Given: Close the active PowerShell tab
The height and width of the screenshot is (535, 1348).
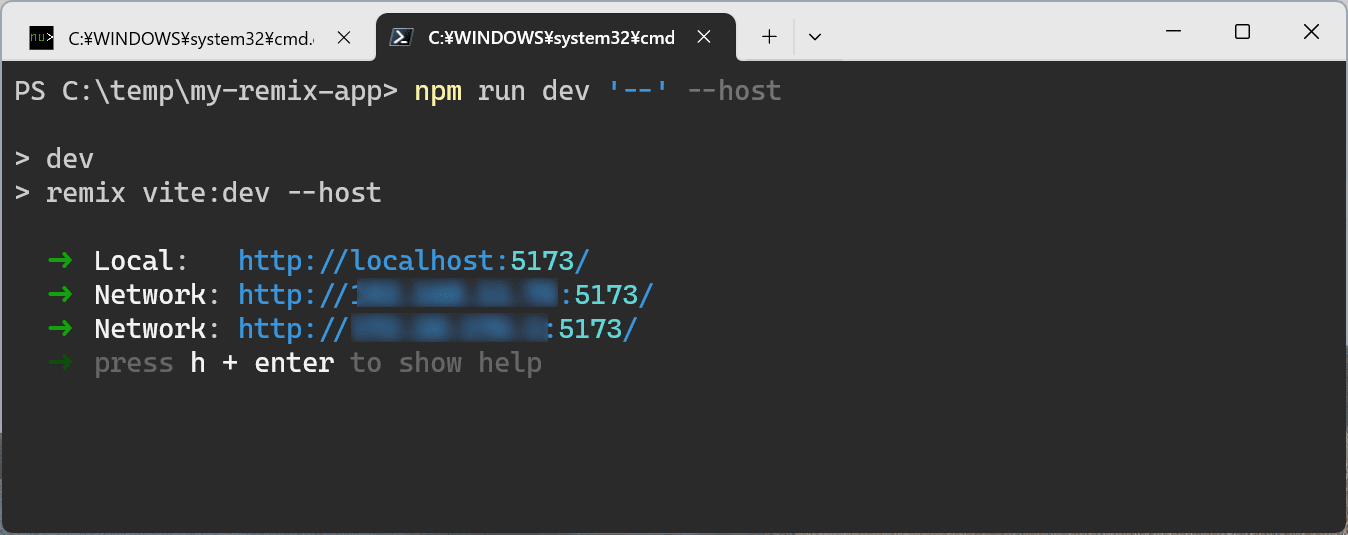Looking at the screenshot, I should tap(704, 37).
